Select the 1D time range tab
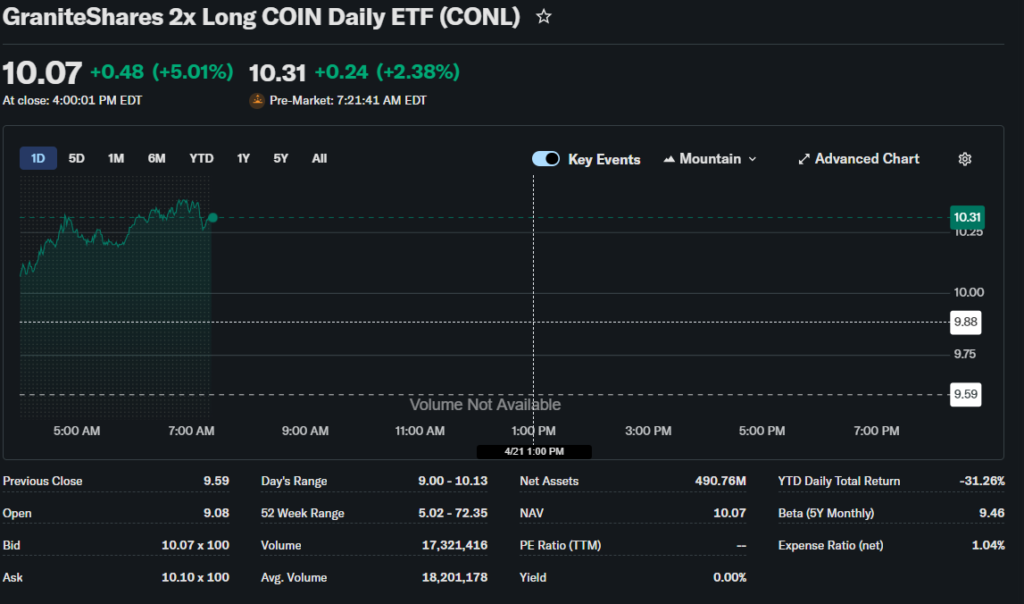 click(x=38, y=158)
